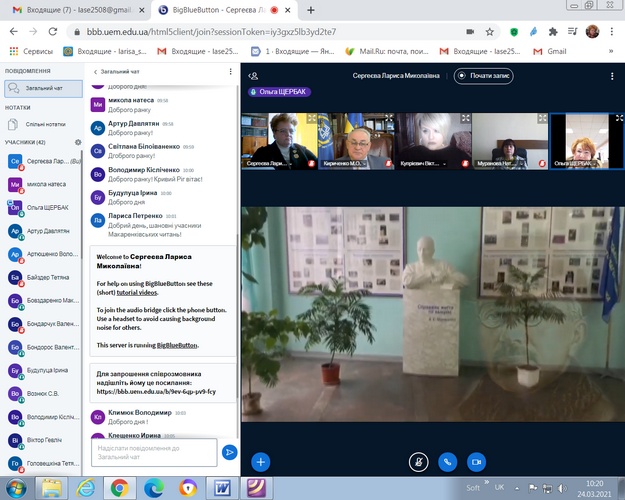This screenshot has height=500, width=625.
Task: Open meeting options menu at top right
Action: click(x=612, y=76)
